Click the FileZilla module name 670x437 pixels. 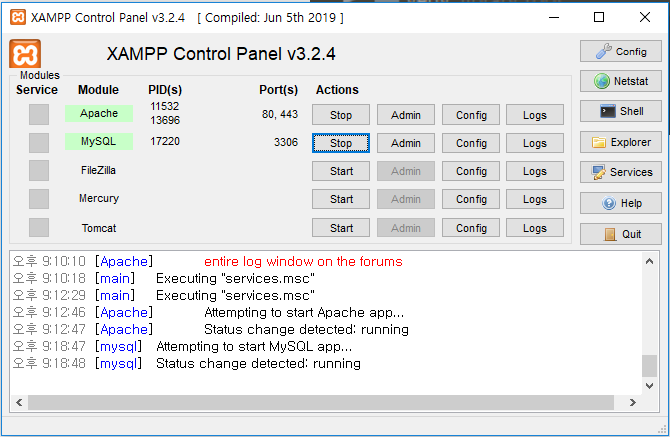click(98, 170)
